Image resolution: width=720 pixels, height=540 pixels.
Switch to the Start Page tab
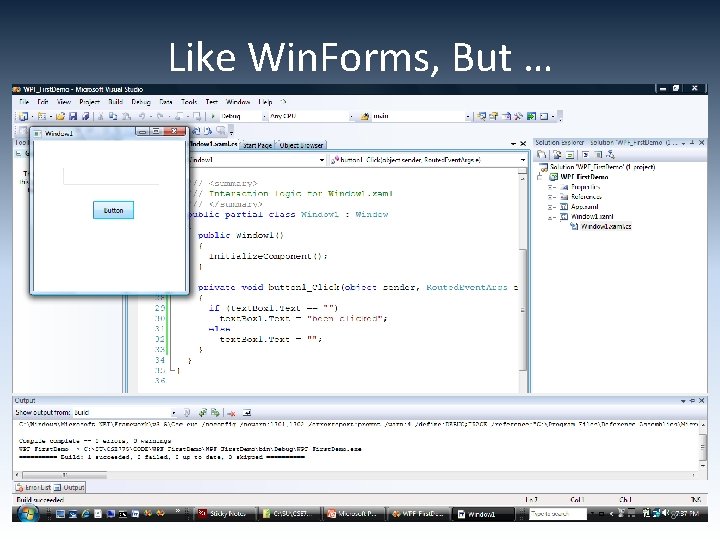coord(258,145)
